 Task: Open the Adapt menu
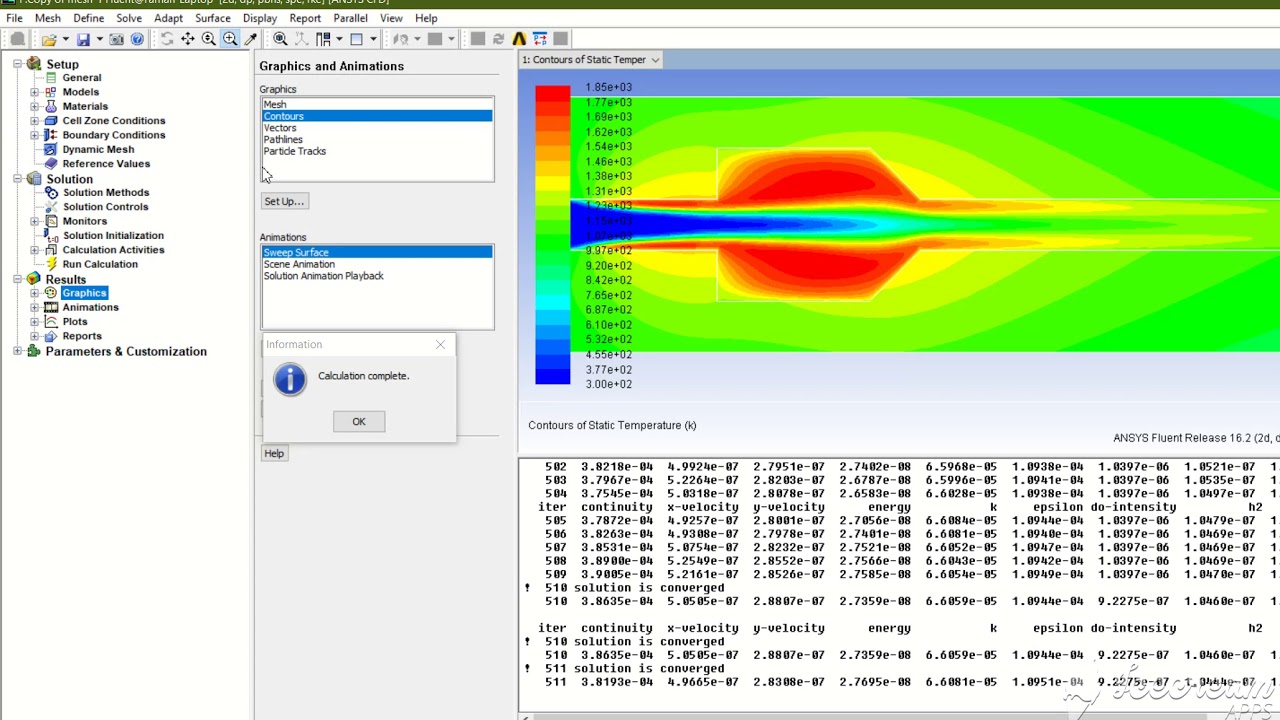[x=168, y=18]
